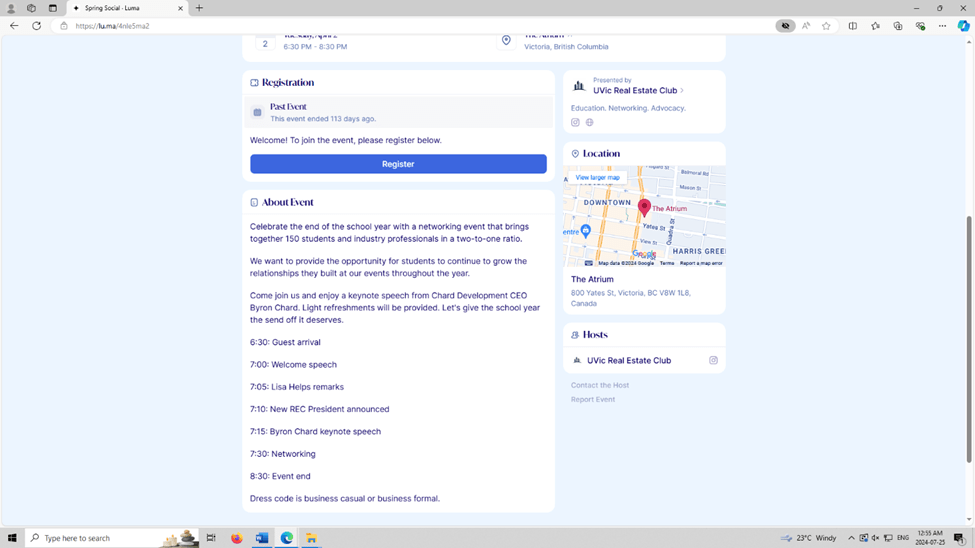
Task: Click the Contact the Host link
Action: (x=600, y=385)
